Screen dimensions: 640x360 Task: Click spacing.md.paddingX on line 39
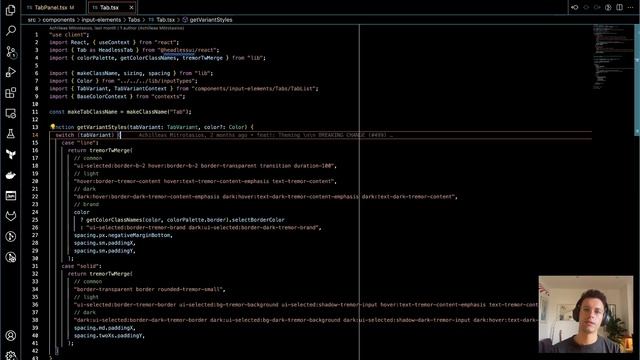(104, 328)
